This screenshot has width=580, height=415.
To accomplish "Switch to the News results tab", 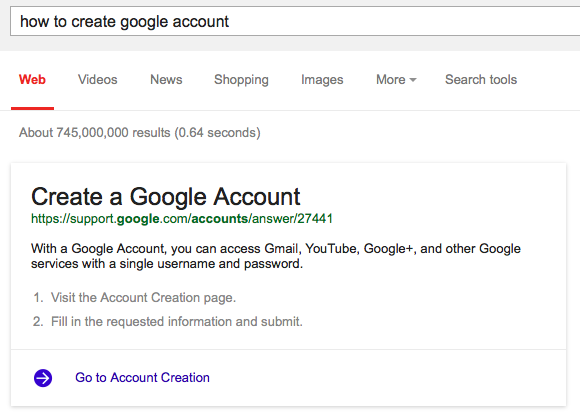I will point(166,80).
